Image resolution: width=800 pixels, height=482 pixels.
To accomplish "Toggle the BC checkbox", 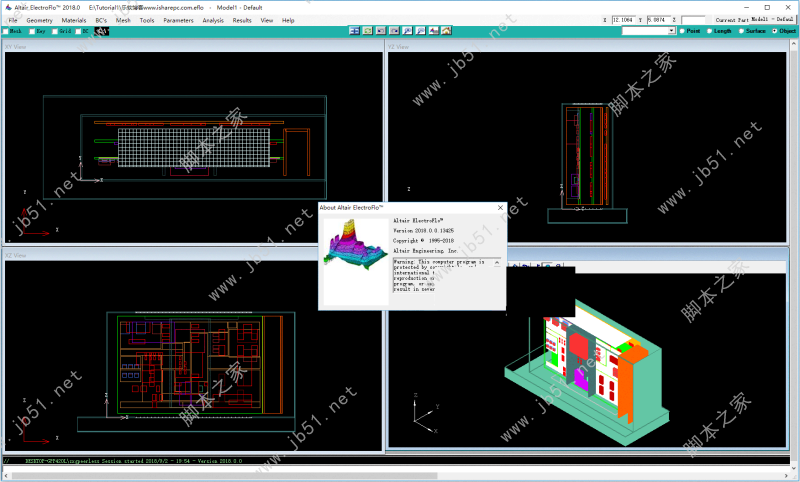I will click(78, 32).
